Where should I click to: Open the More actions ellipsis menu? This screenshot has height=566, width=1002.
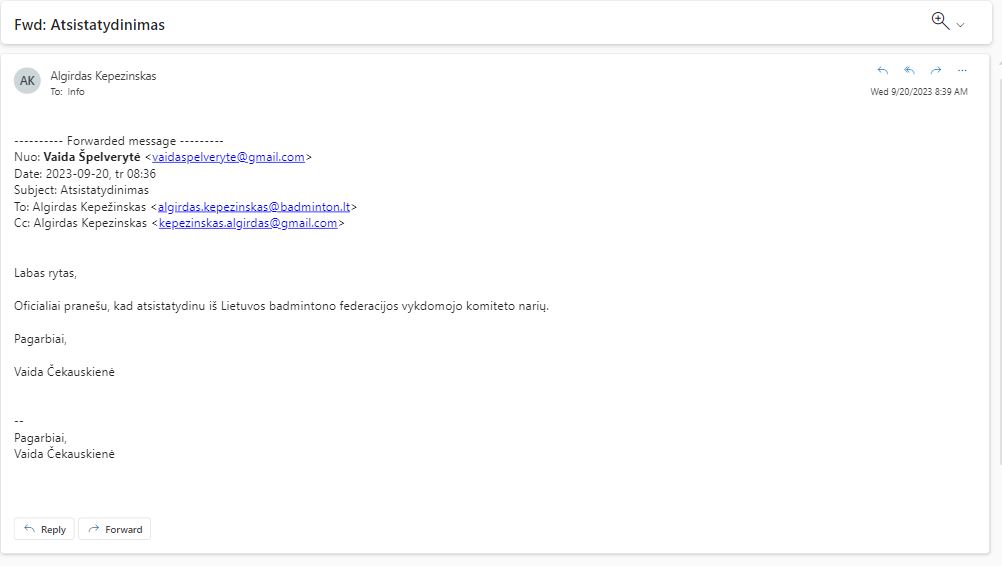[x=962, y=71]
